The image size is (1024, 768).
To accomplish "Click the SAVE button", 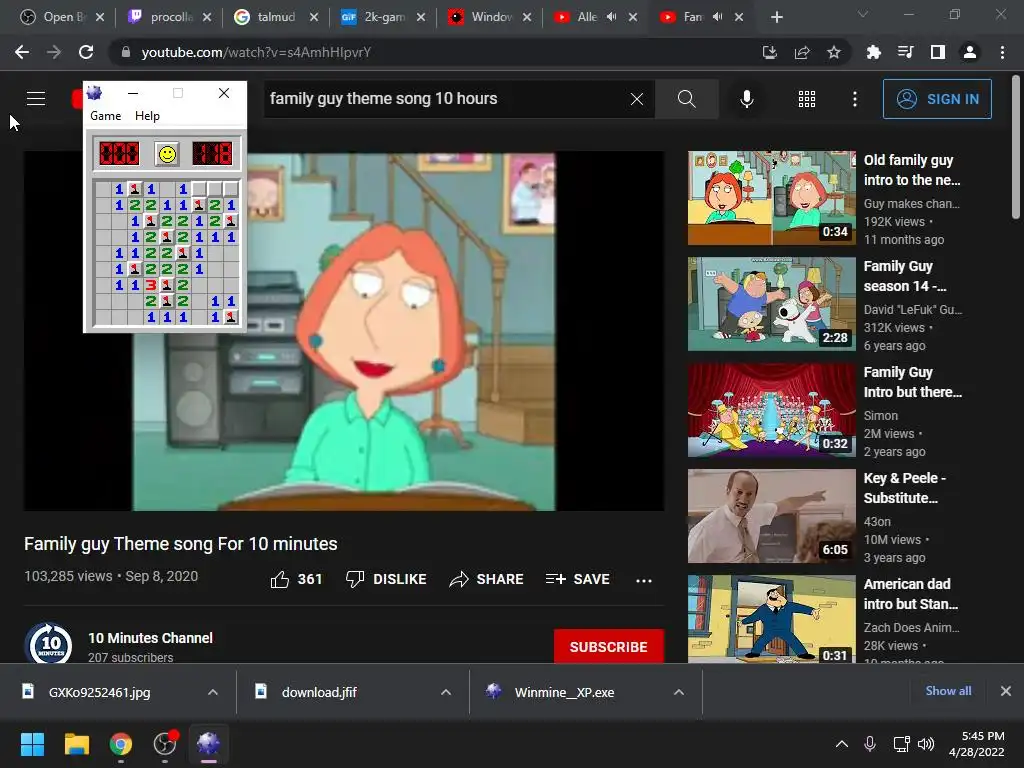I will pos(578,579).
